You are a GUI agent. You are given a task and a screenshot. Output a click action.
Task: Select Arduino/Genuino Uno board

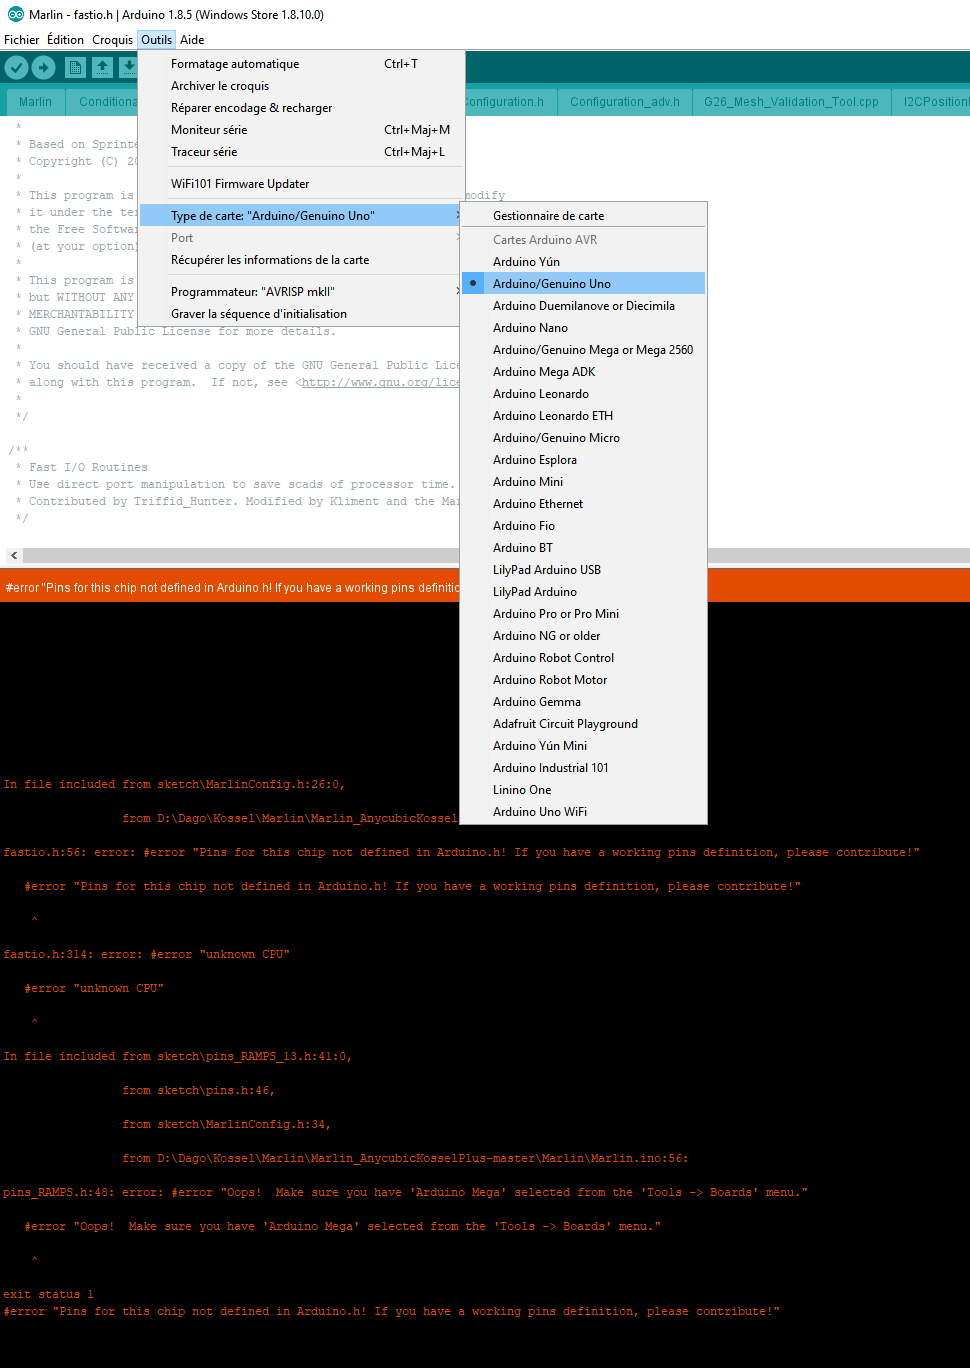point(583,284)
